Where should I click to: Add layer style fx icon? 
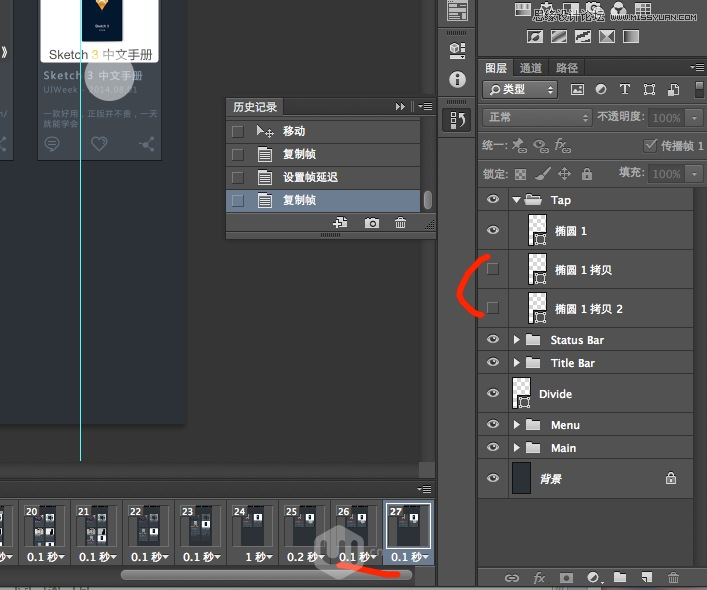[539, 577]
